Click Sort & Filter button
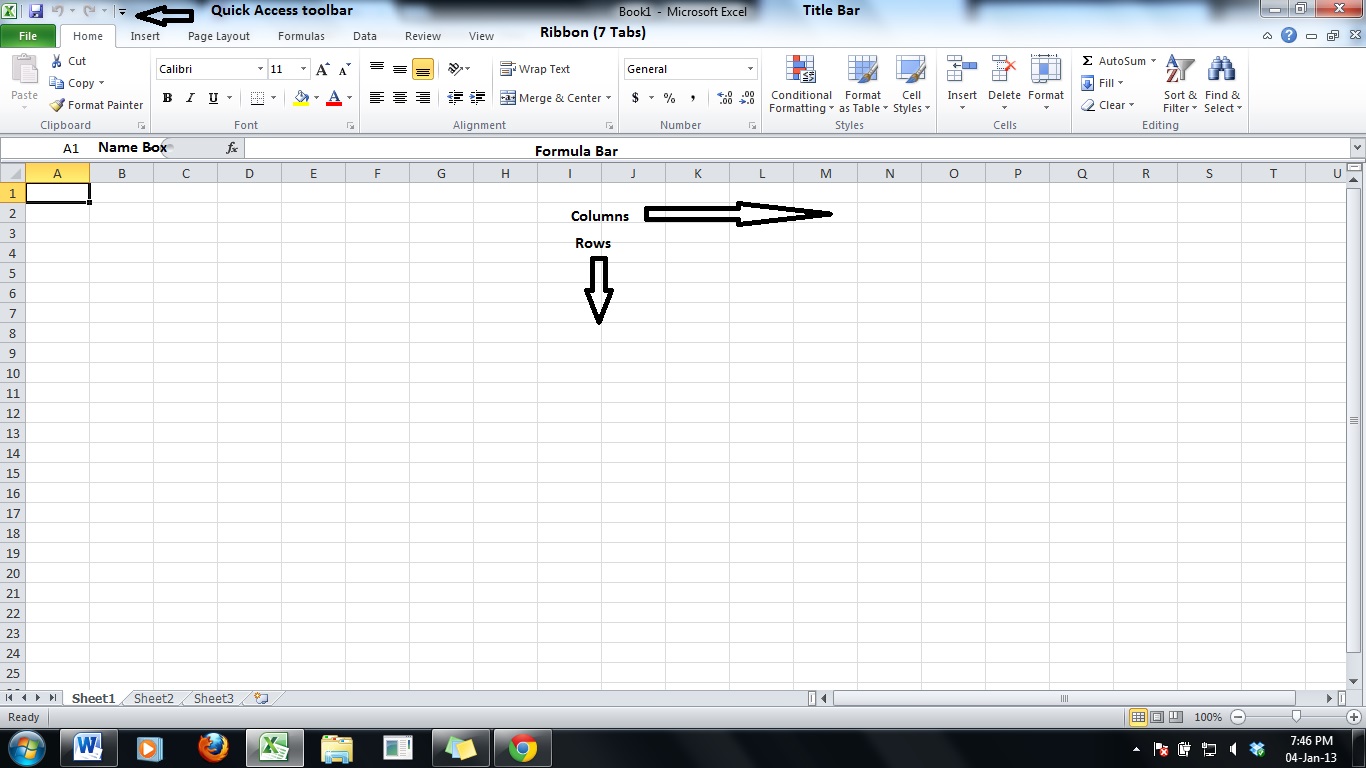This screenshot has height=768, width=1366. (x=1180, y=84)
